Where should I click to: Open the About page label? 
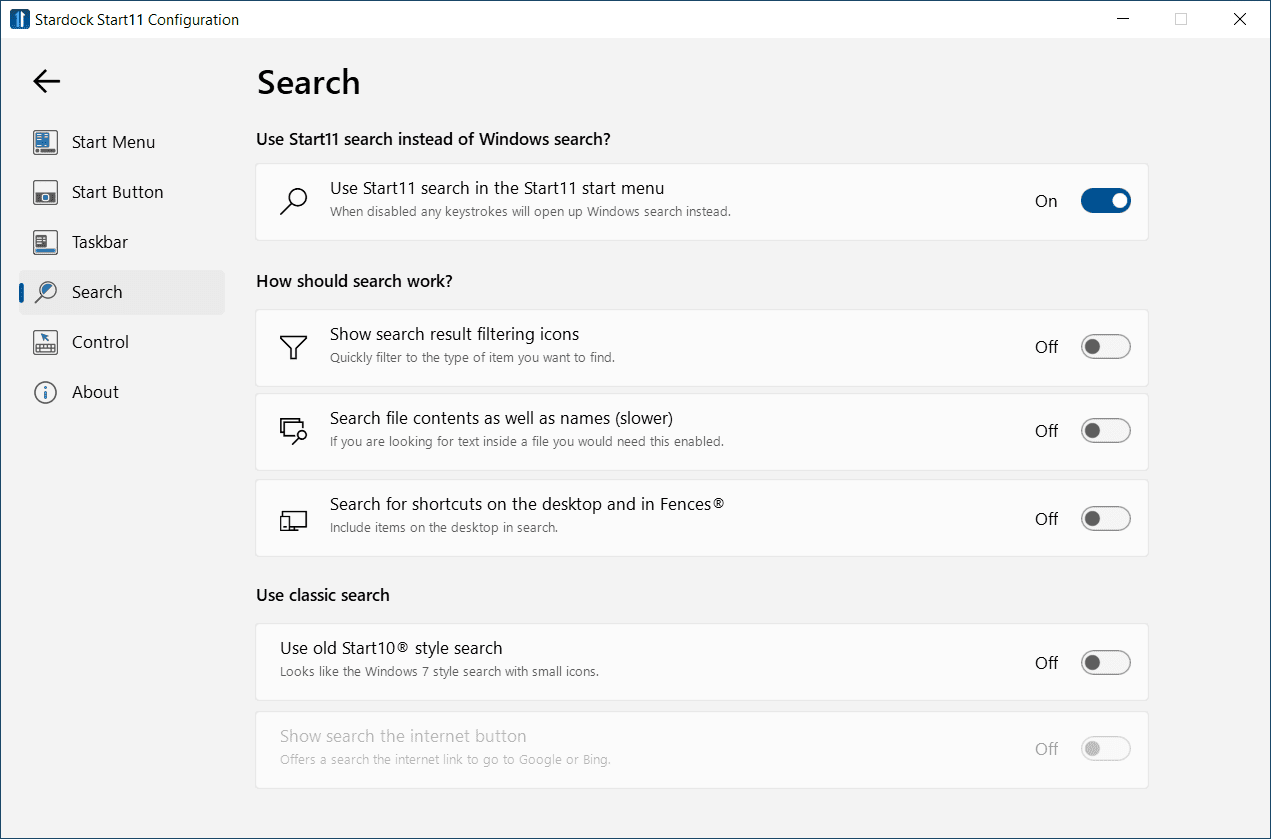95,392
